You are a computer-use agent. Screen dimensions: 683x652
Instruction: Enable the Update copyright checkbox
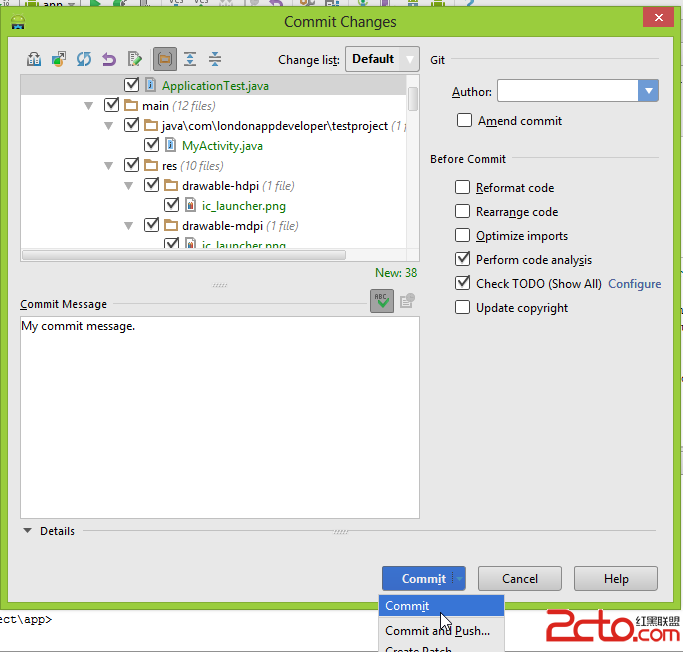462,307
